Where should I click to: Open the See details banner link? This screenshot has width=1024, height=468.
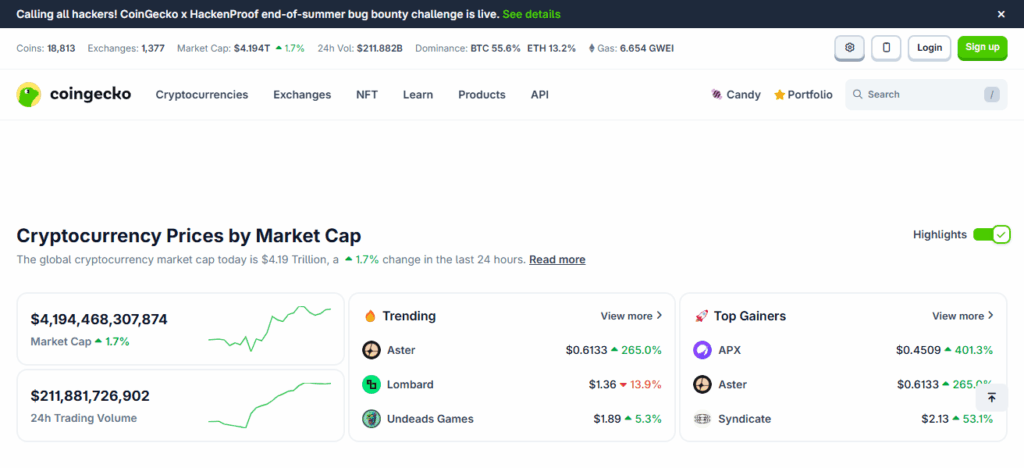(x=531, y=14)
